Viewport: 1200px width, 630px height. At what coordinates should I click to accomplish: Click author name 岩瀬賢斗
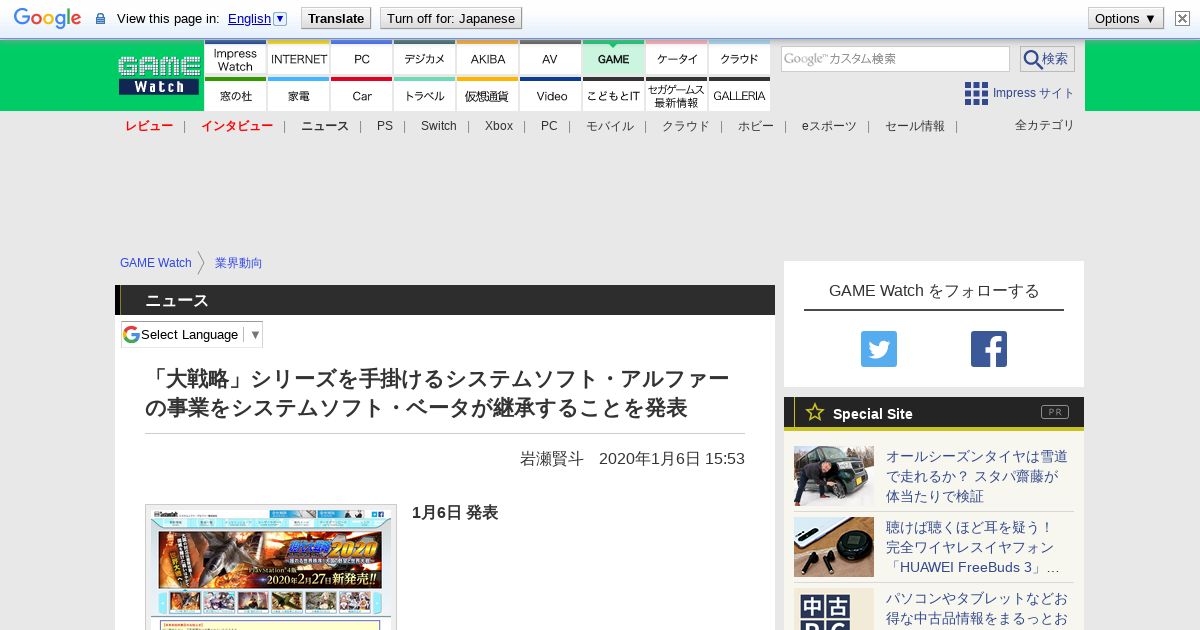[552, 459]
